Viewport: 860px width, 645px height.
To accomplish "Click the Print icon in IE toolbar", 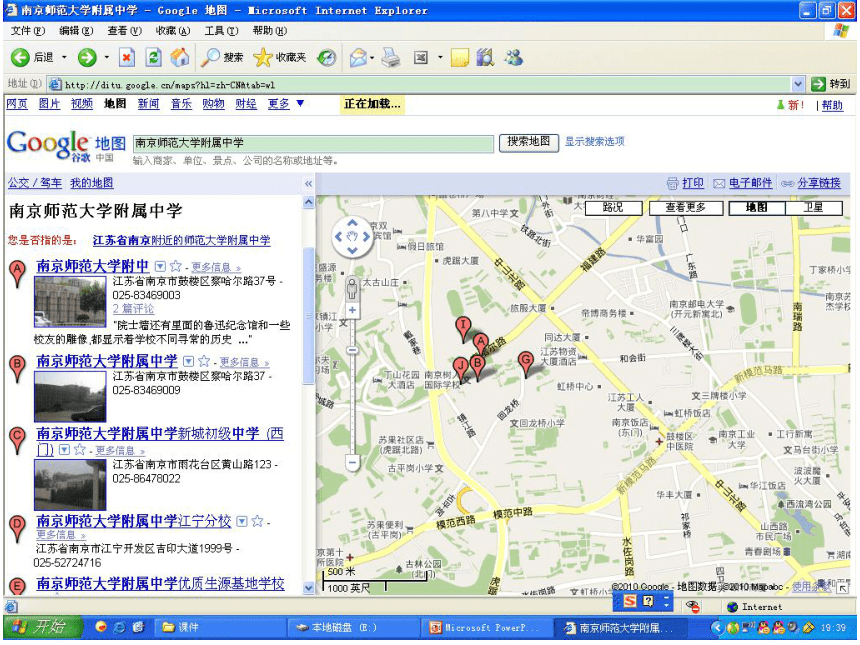I will pos(391,57).
